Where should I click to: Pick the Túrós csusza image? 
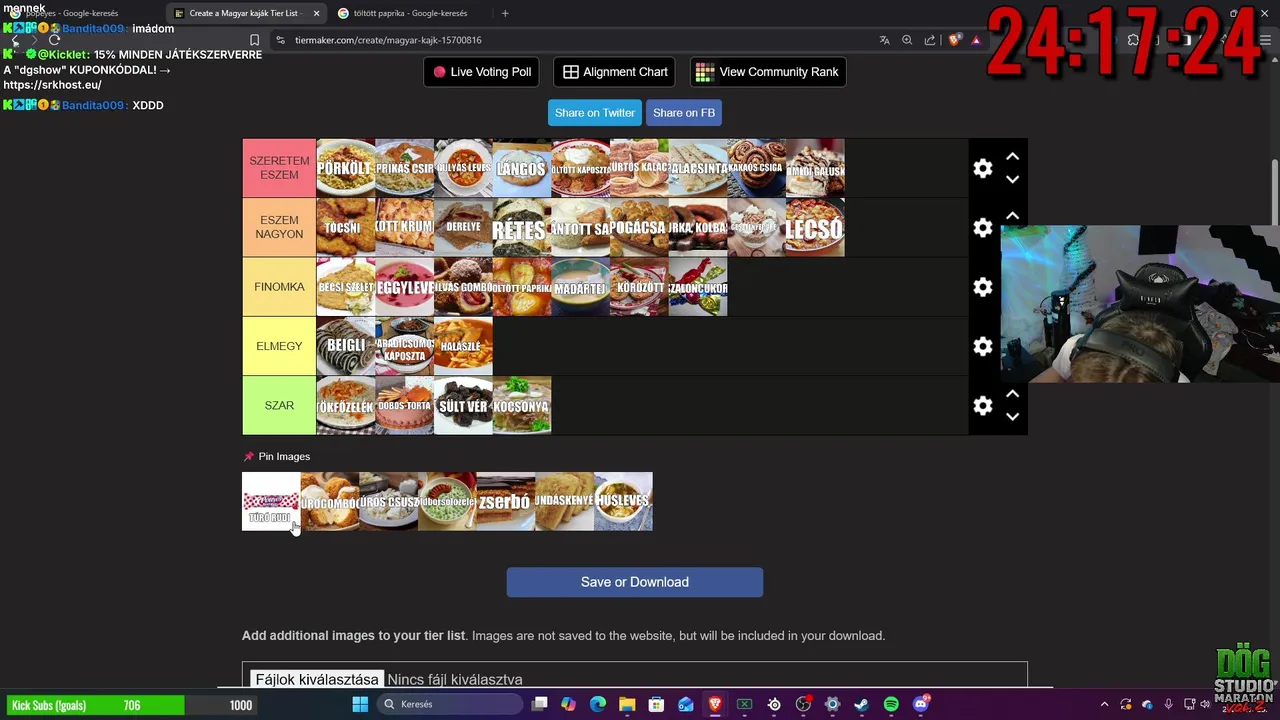click(x=388, y=501)
